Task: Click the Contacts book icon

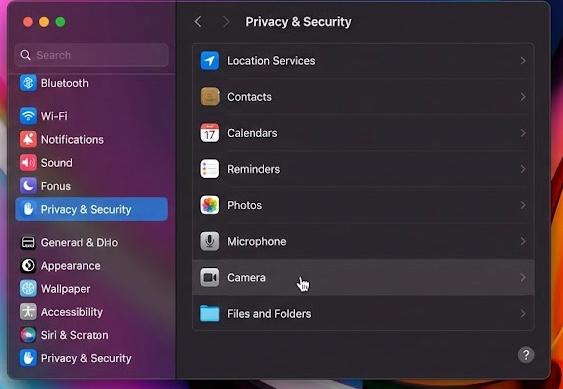Action: coord(210,97)
